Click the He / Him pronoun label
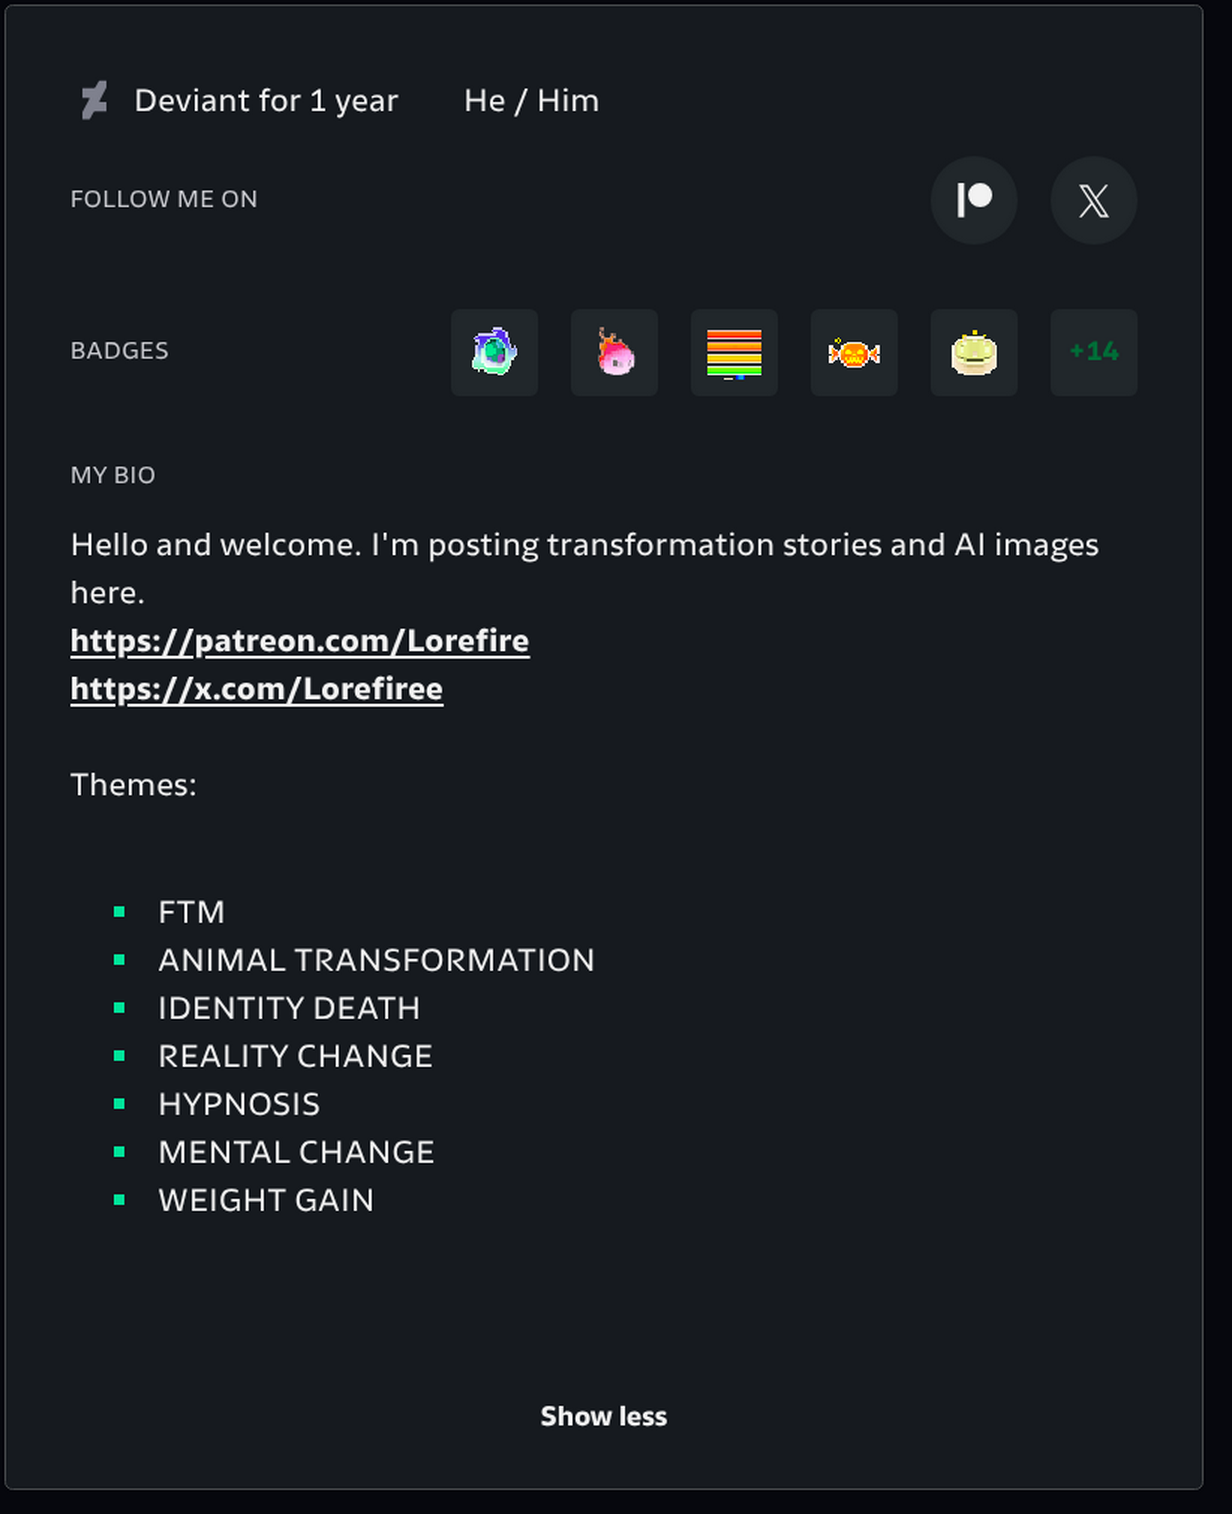The width and height of the screenshot is (1232, 1514). pos(532,100)
